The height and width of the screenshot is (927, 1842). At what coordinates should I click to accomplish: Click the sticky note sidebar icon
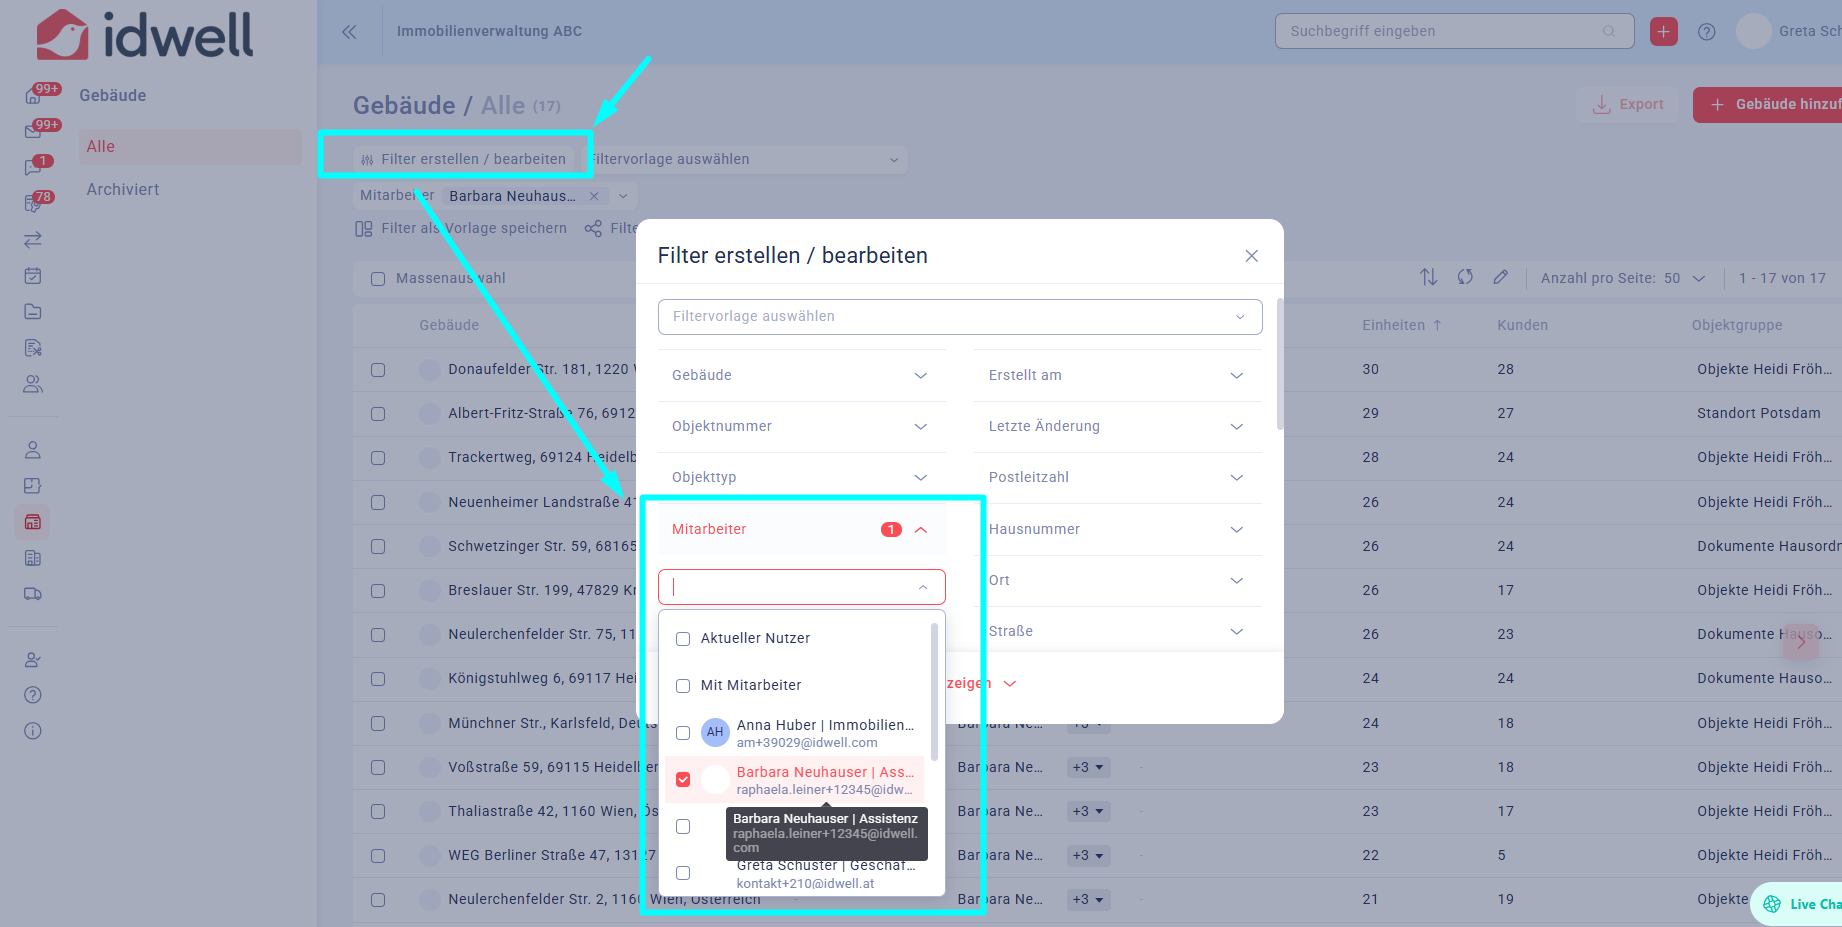tap(33, 486)
